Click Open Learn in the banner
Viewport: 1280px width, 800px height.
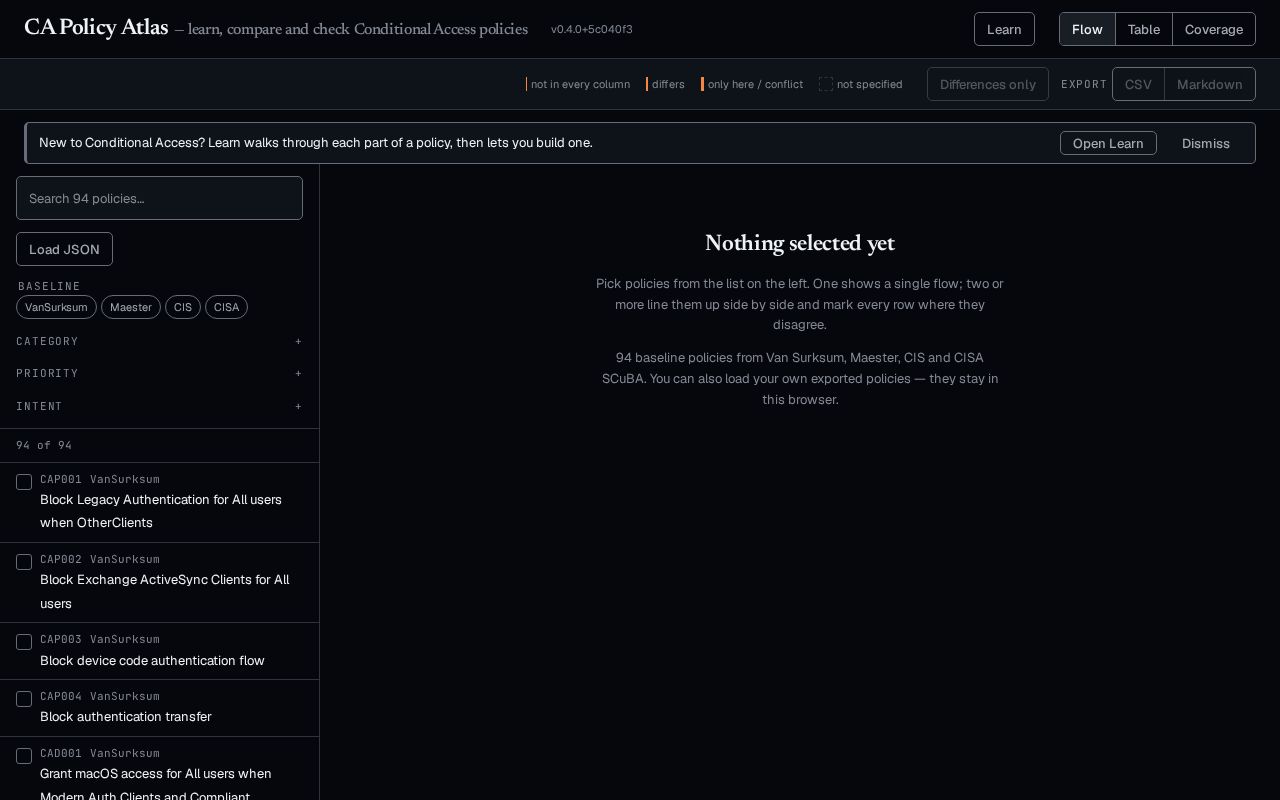click(1108, 143)
